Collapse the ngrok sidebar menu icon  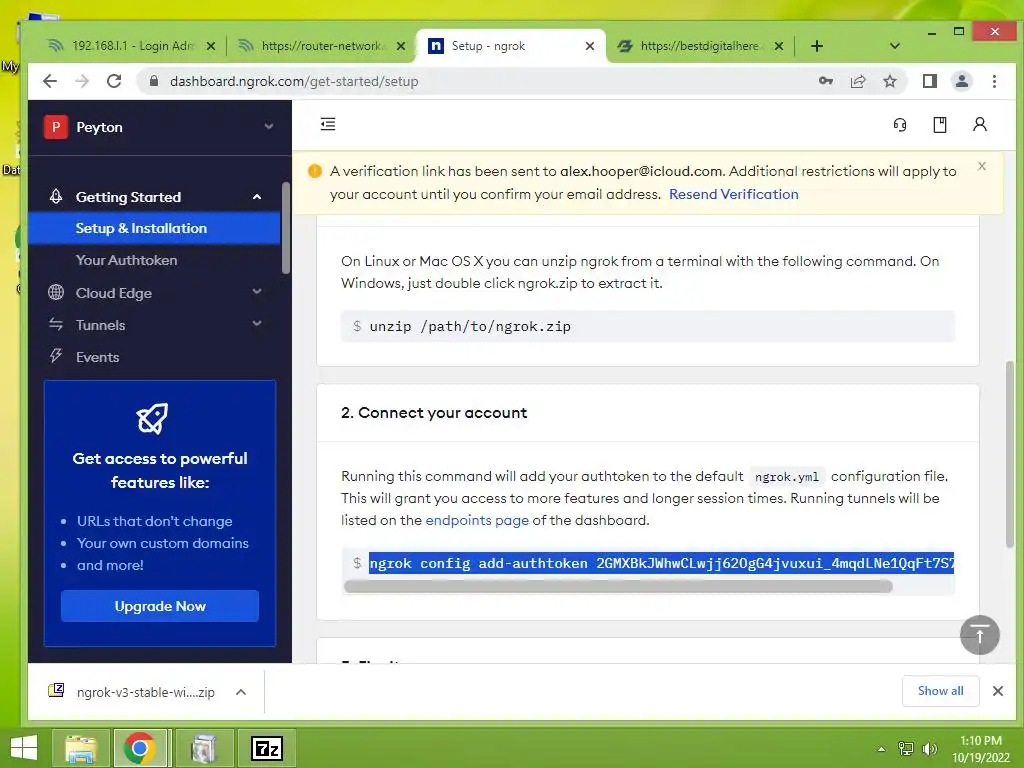click(328, 124)
